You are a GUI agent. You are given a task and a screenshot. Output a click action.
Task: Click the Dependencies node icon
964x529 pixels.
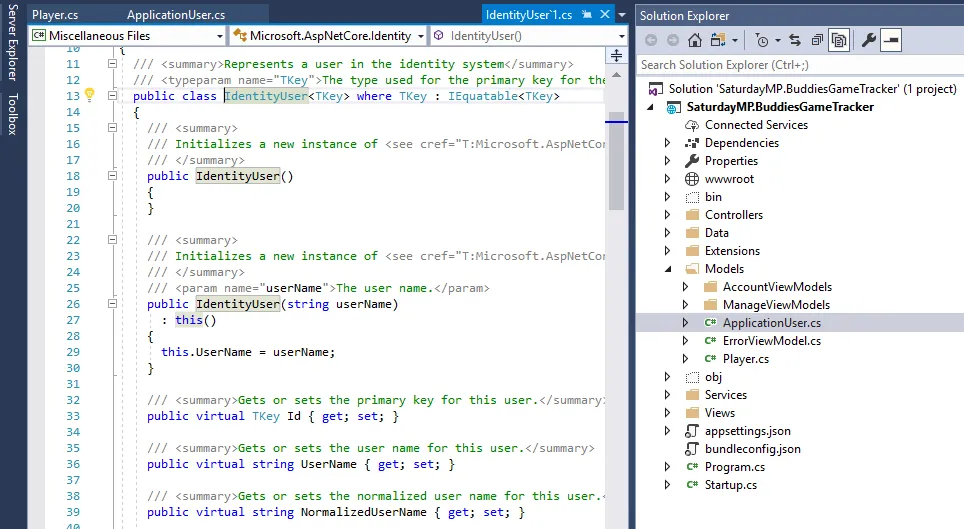point(692,143)
